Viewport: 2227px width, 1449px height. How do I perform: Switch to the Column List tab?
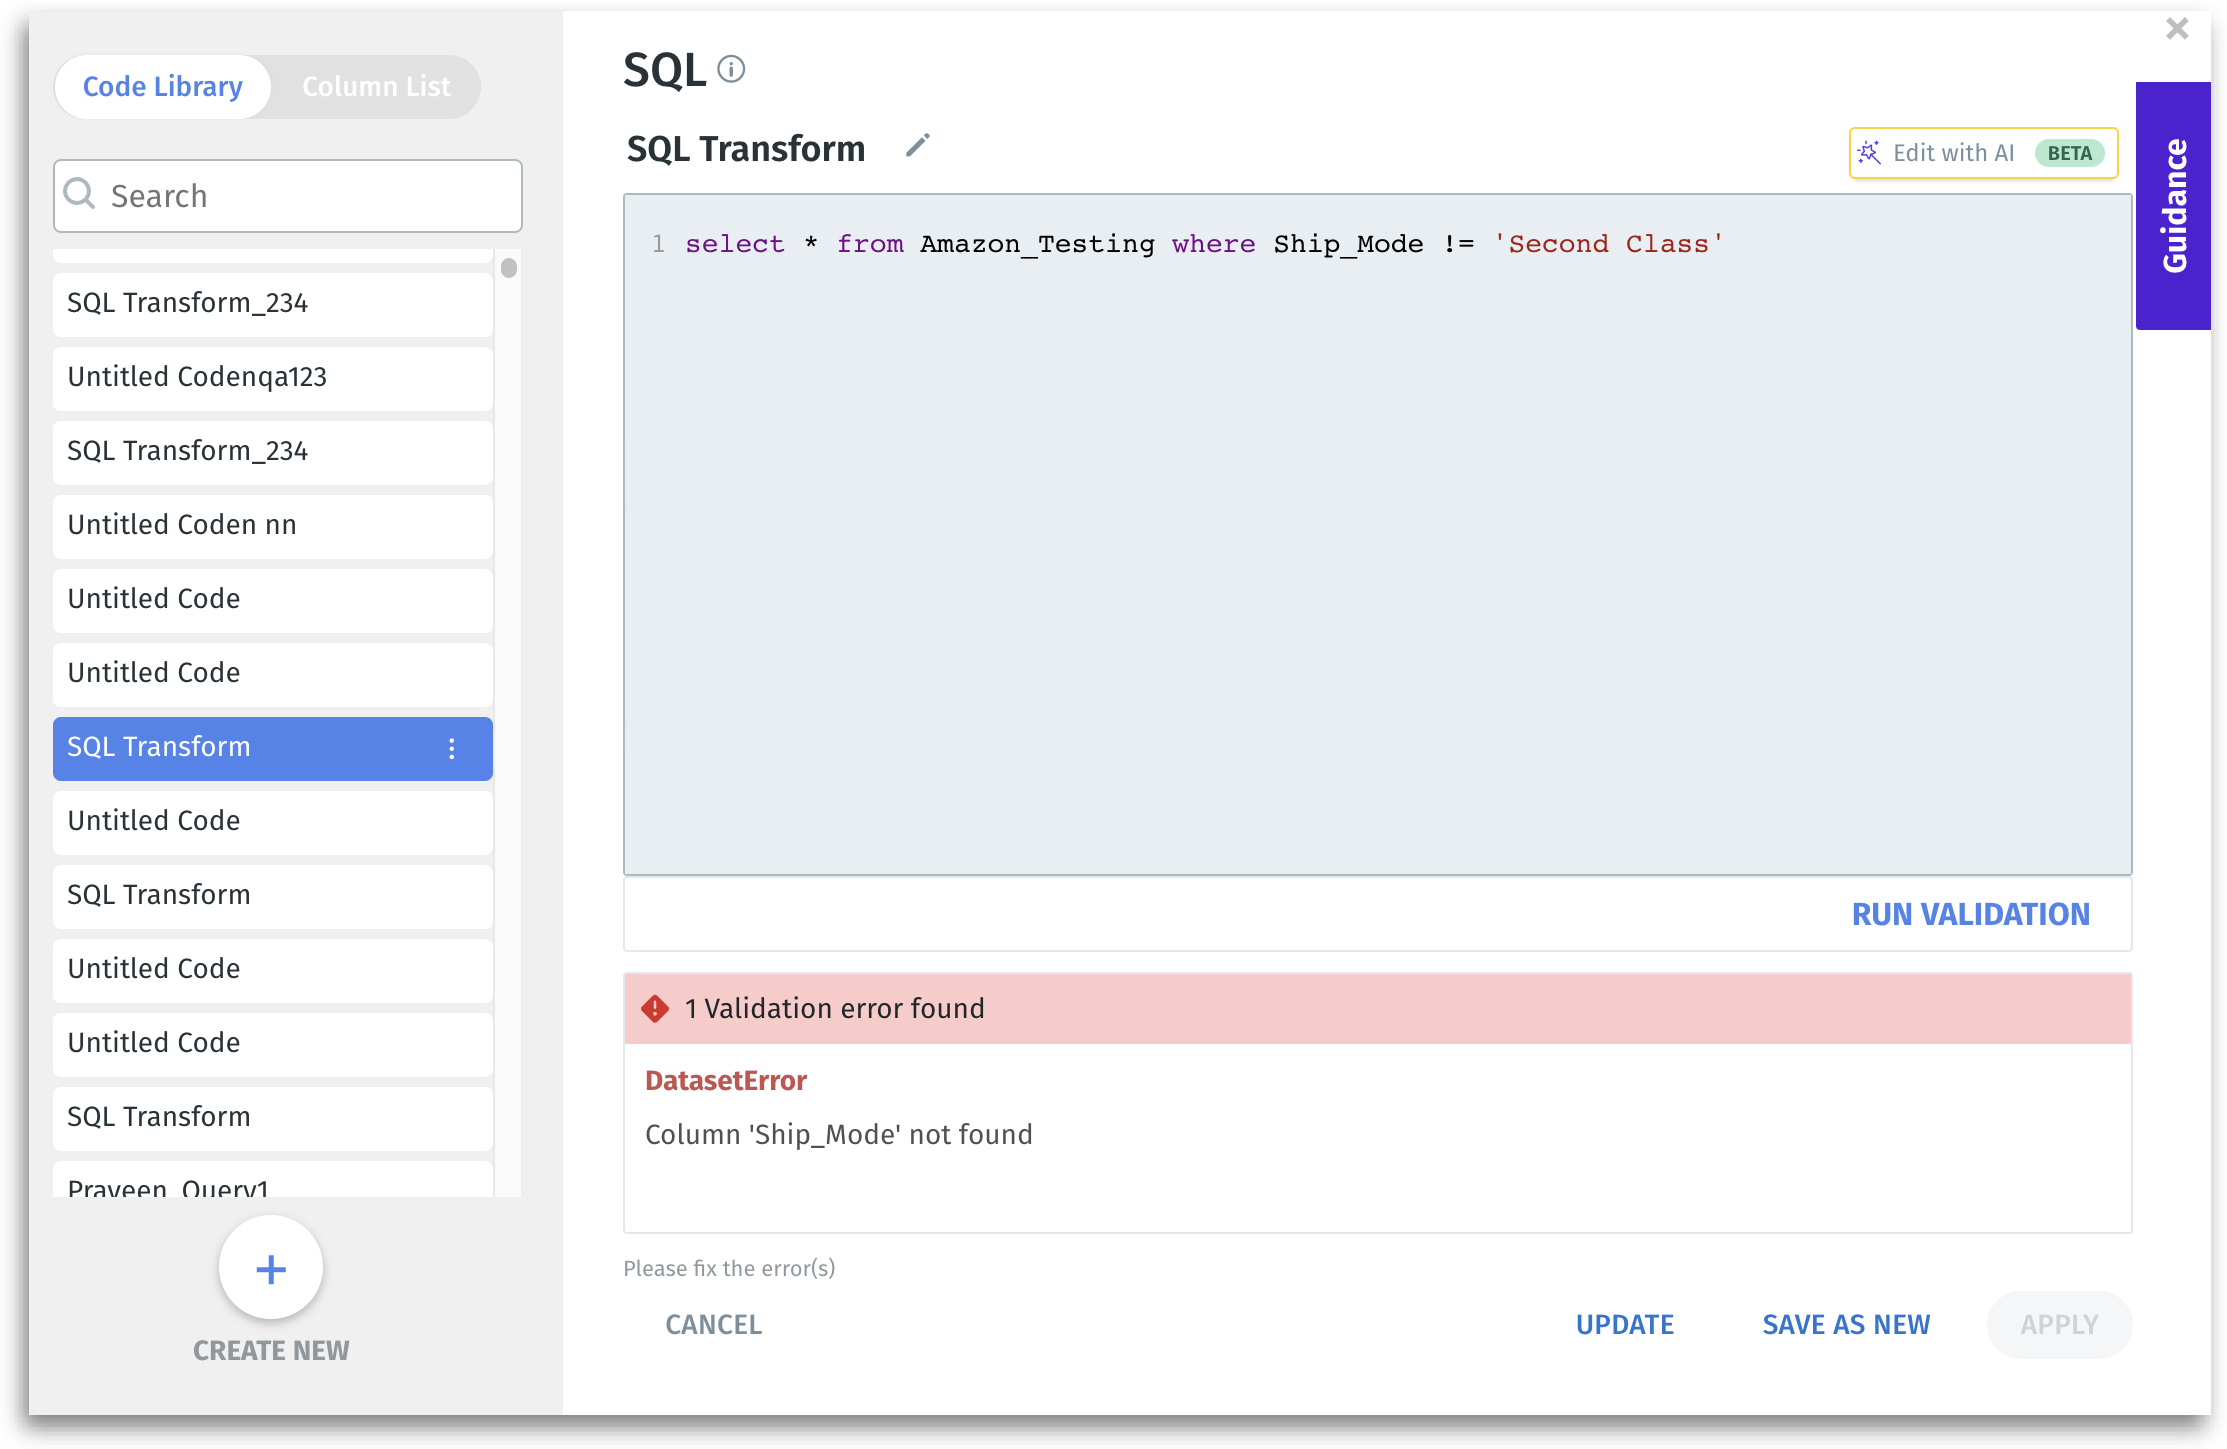click(x=376, y=87)
